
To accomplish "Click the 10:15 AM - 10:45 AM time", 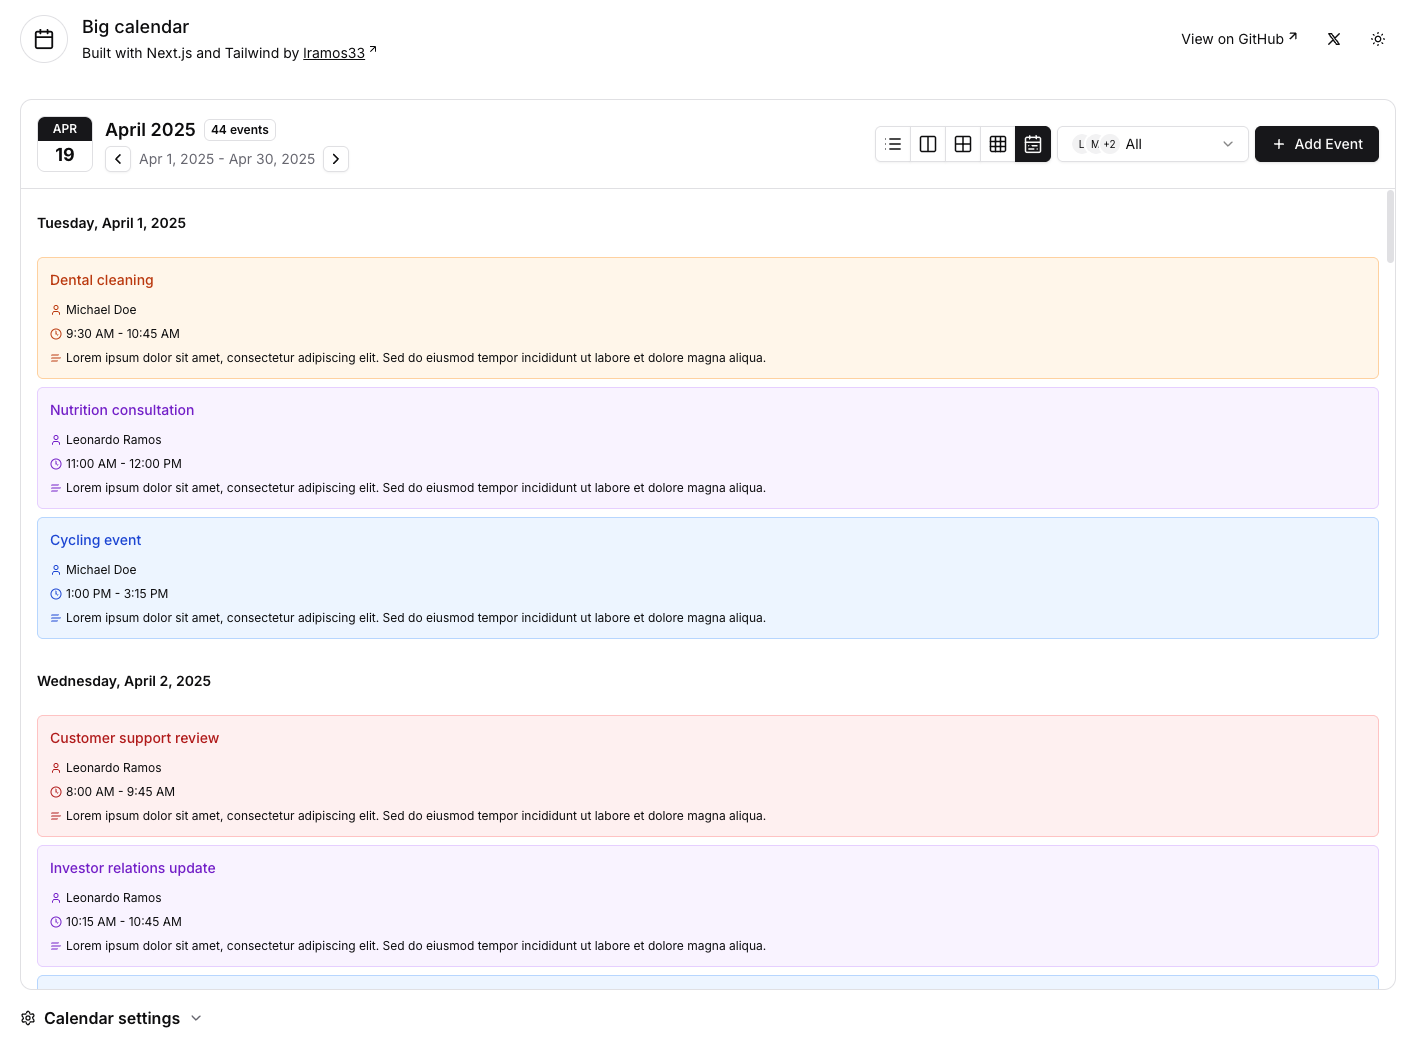I will [x=124, y=922].
